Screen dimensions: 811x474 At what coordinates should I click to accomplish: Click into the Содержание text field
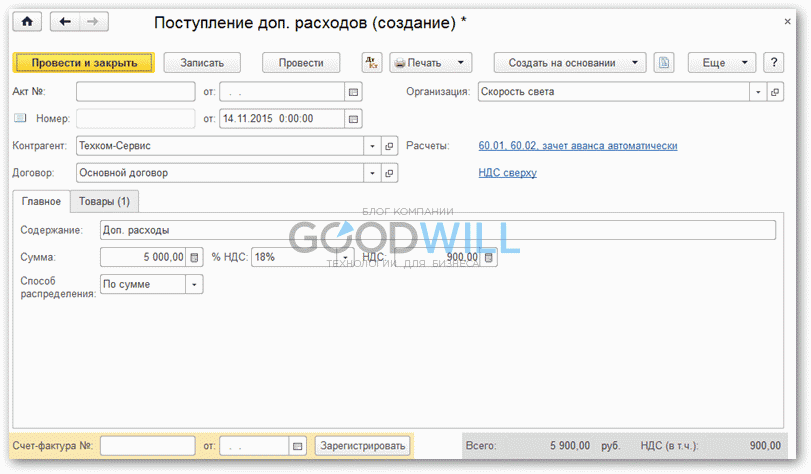(437, 230)
